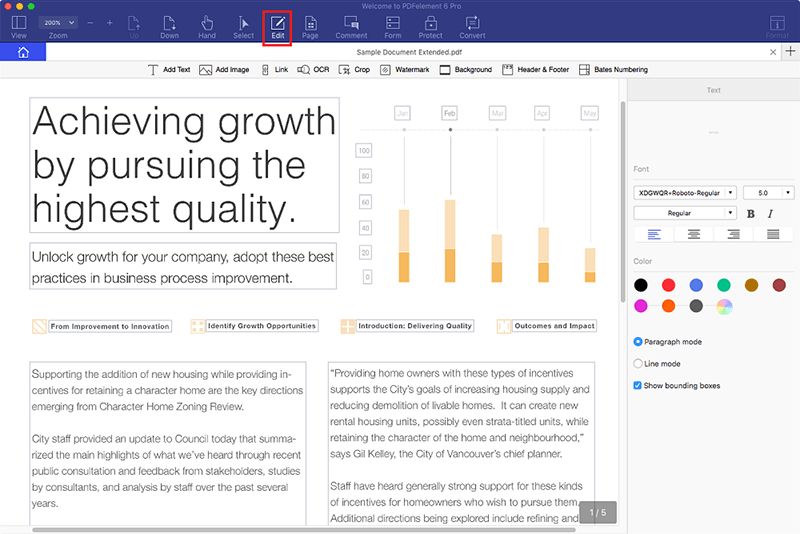Image resolution: width=800 pixels, height=534 pixels.
Task: Switch to Sample Document Extended.pdf tab
Action: point(398,52)
